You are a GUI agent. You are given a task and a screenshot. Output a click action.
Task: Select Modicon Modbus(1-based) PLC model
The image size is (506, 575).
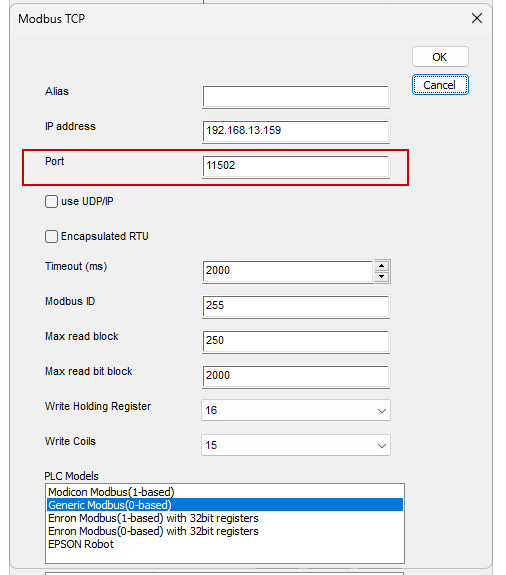coord(111,492)
